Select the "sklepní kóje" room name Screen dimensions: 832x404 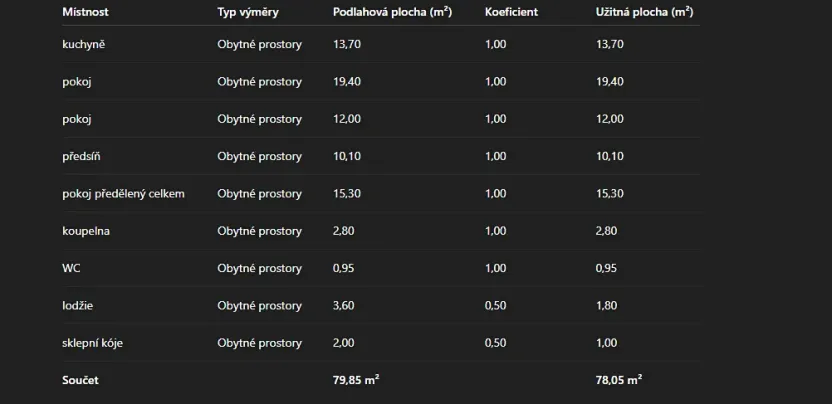coord(93,343)
